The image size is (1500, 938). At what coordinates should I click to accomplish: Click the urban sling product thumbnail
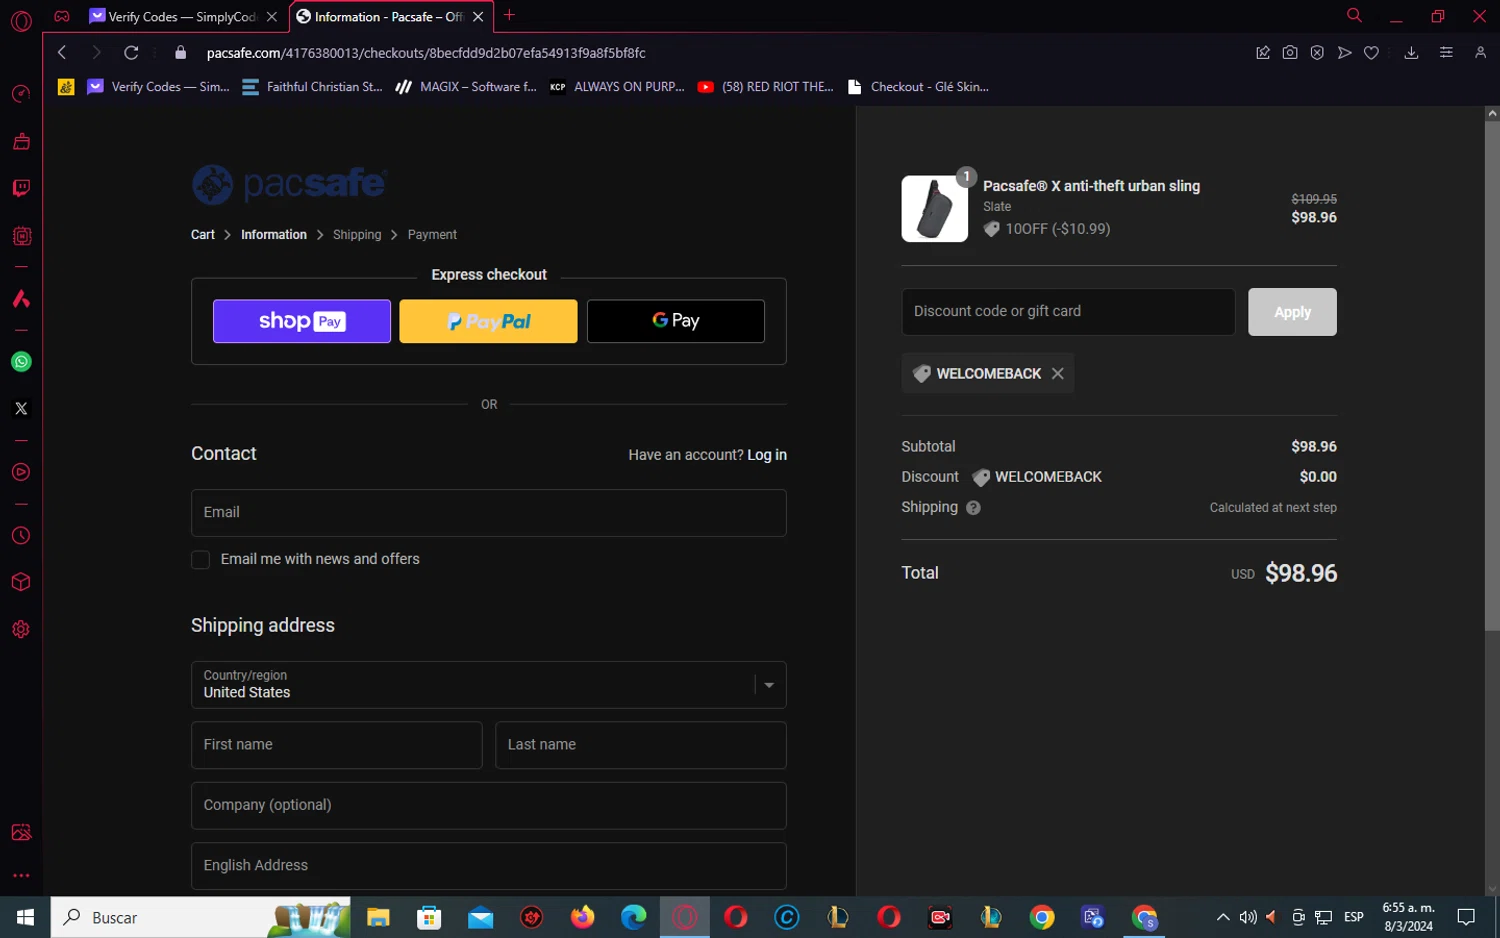(935, 209)
